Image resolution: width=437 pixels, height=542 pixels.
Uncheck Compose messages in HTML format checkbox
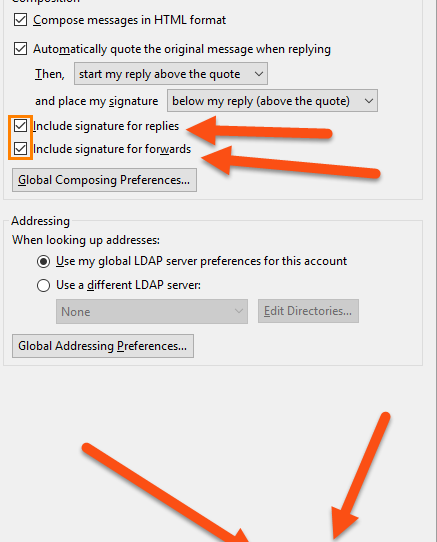click(20, 20)
